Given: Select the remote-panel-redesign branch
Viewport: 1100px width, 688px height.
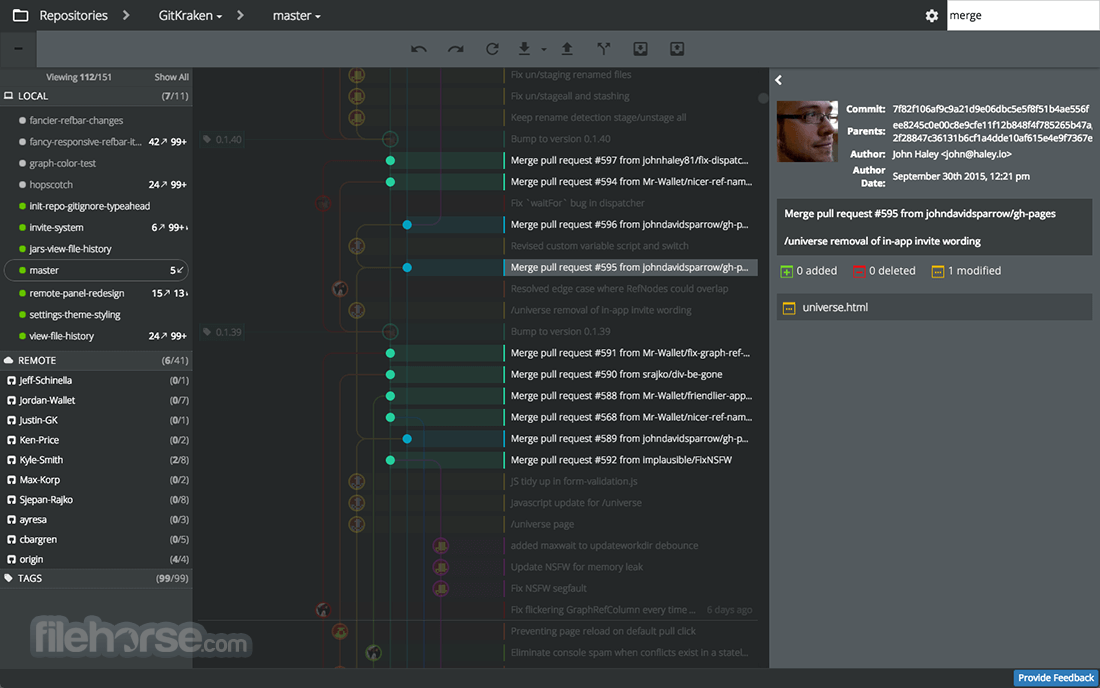Looking at the screenshot, I should coord(76,293).
